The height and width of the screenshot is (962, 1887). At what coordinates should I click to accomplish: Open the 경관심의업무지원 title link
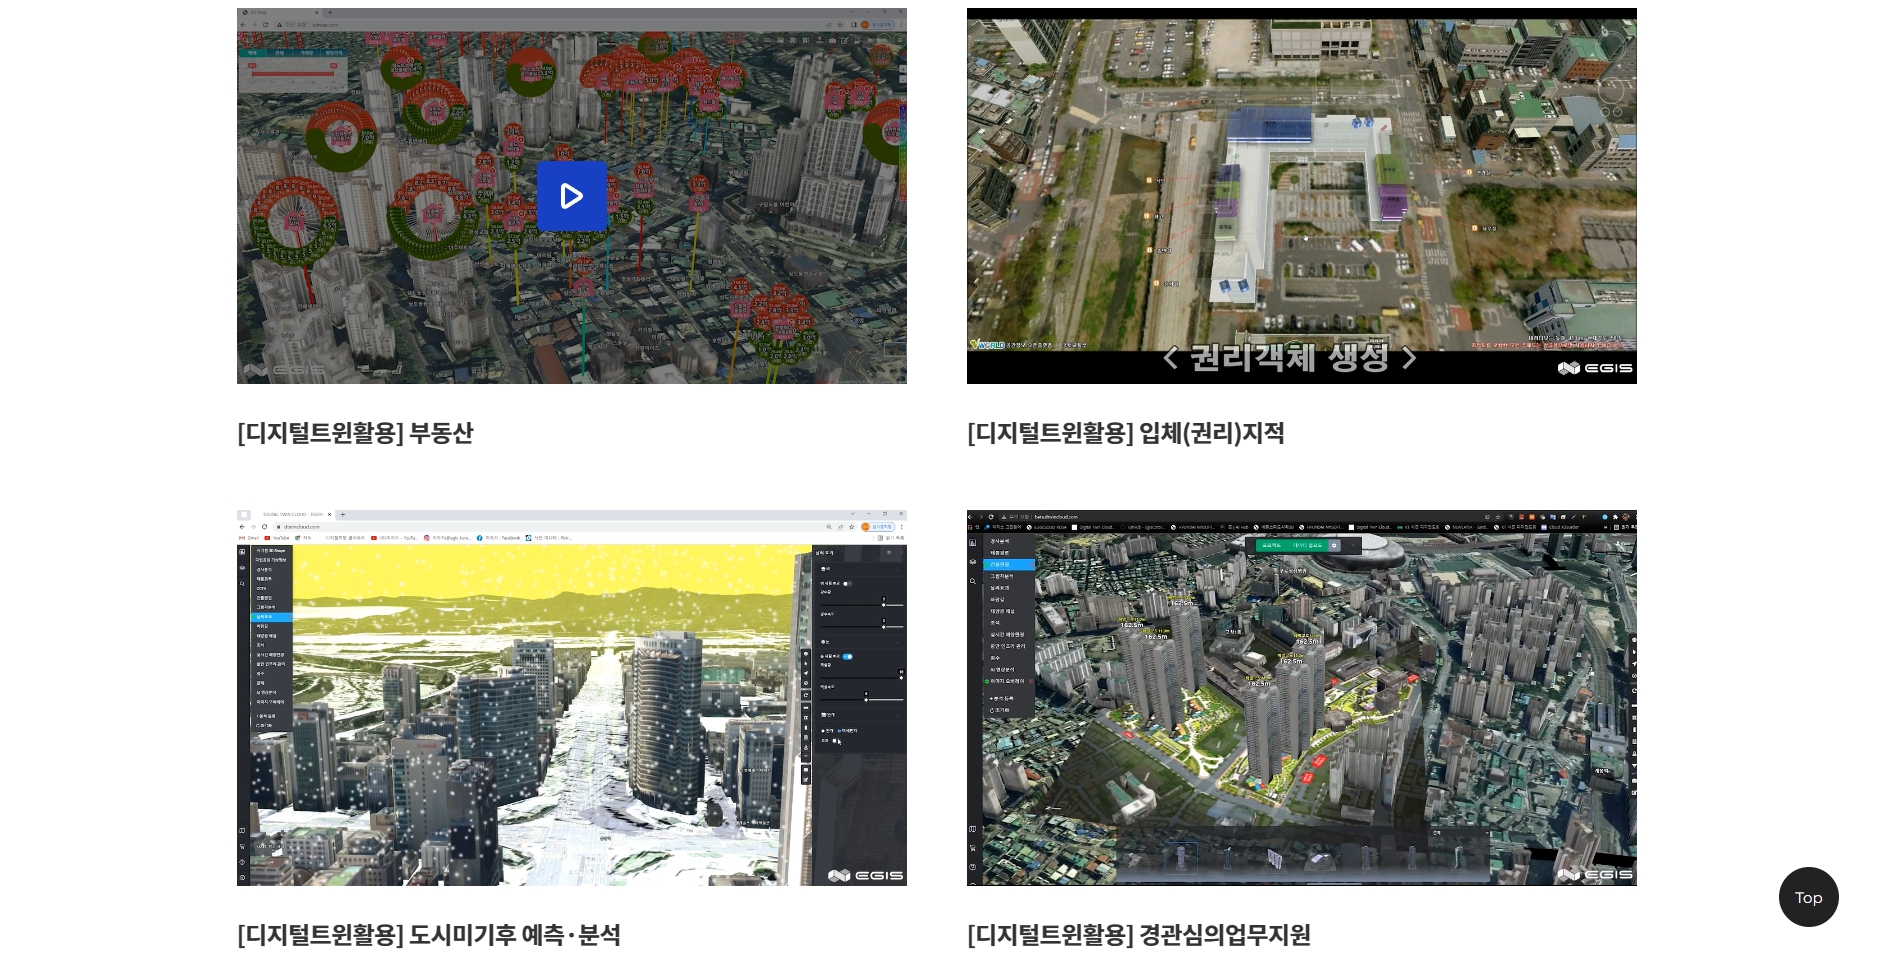tap(1138, 935)
